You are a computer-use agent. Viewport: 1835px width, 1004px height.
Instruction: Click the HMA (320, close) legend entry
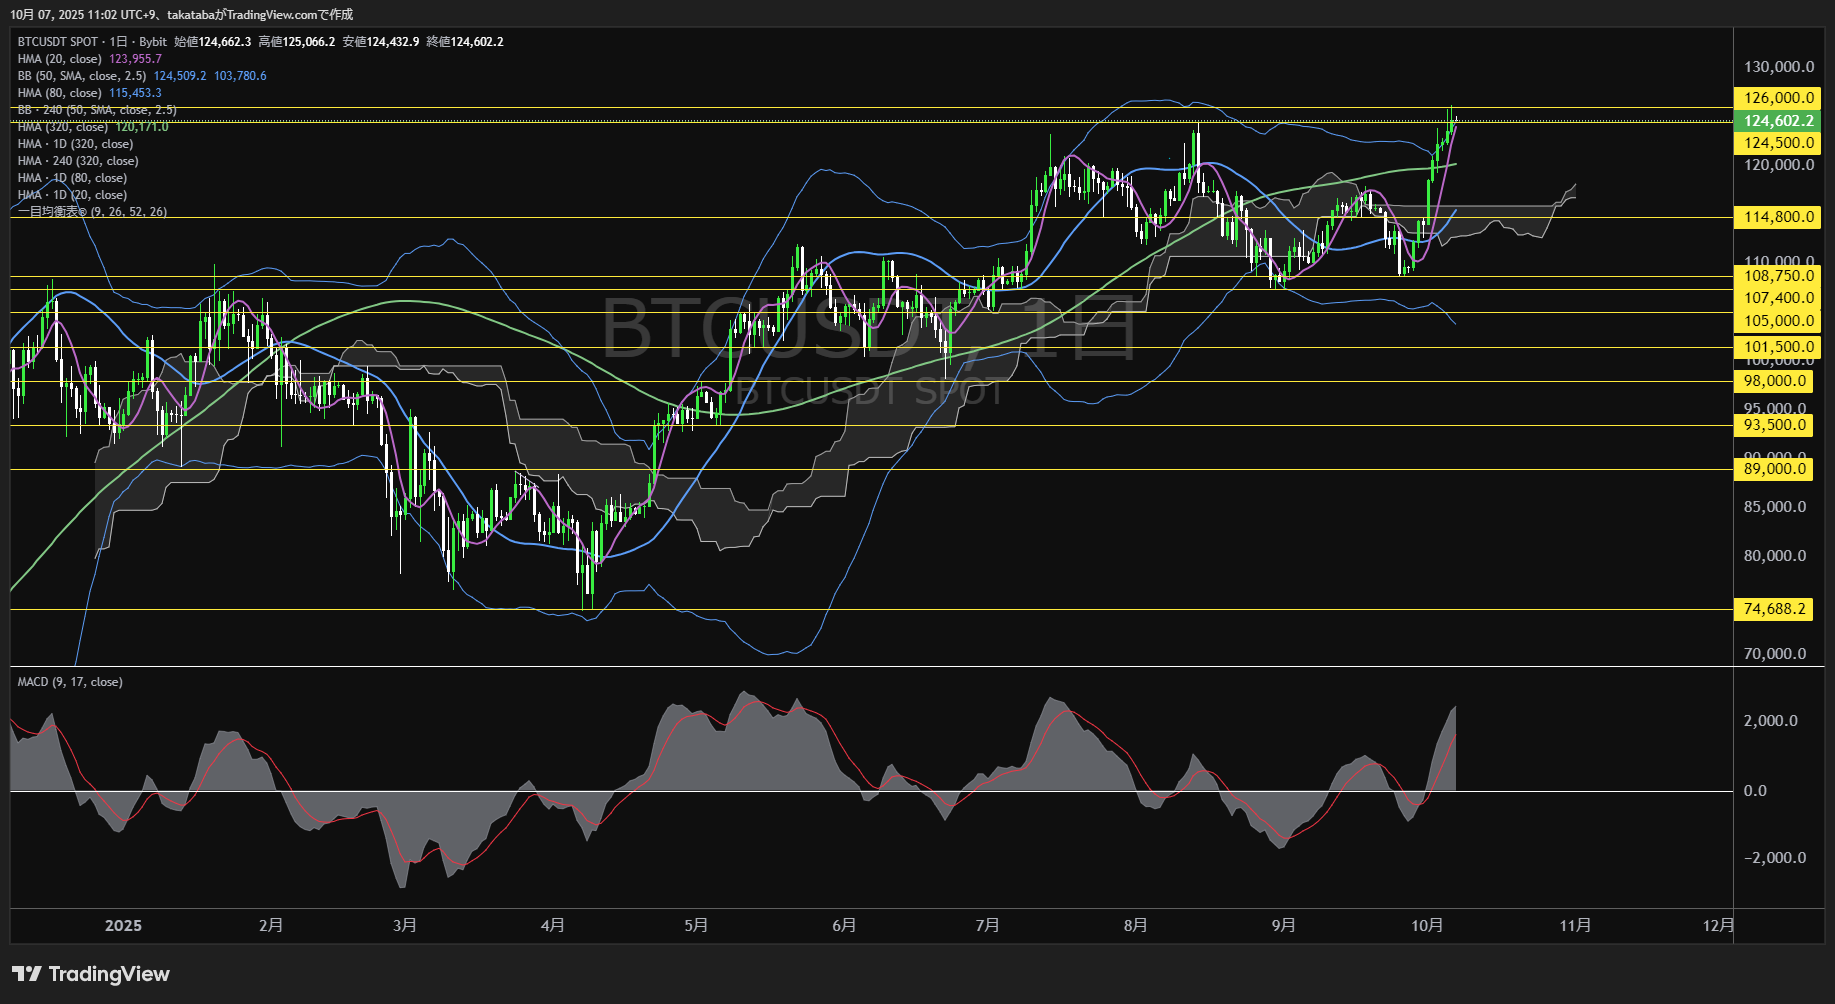tap(62, 127)
